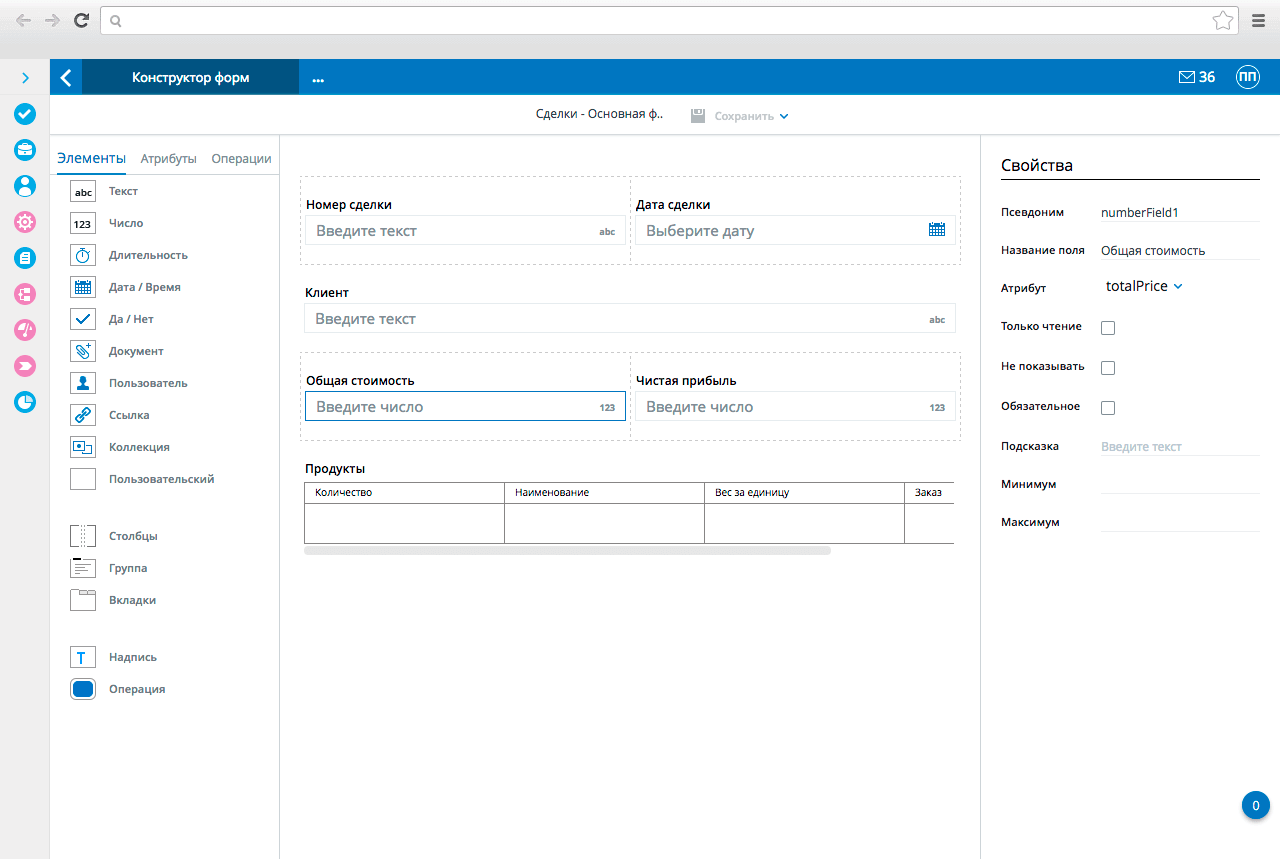The image size is (1280, 859).
Task: Open the pie chart reports icon
Action: pos(25,402)
